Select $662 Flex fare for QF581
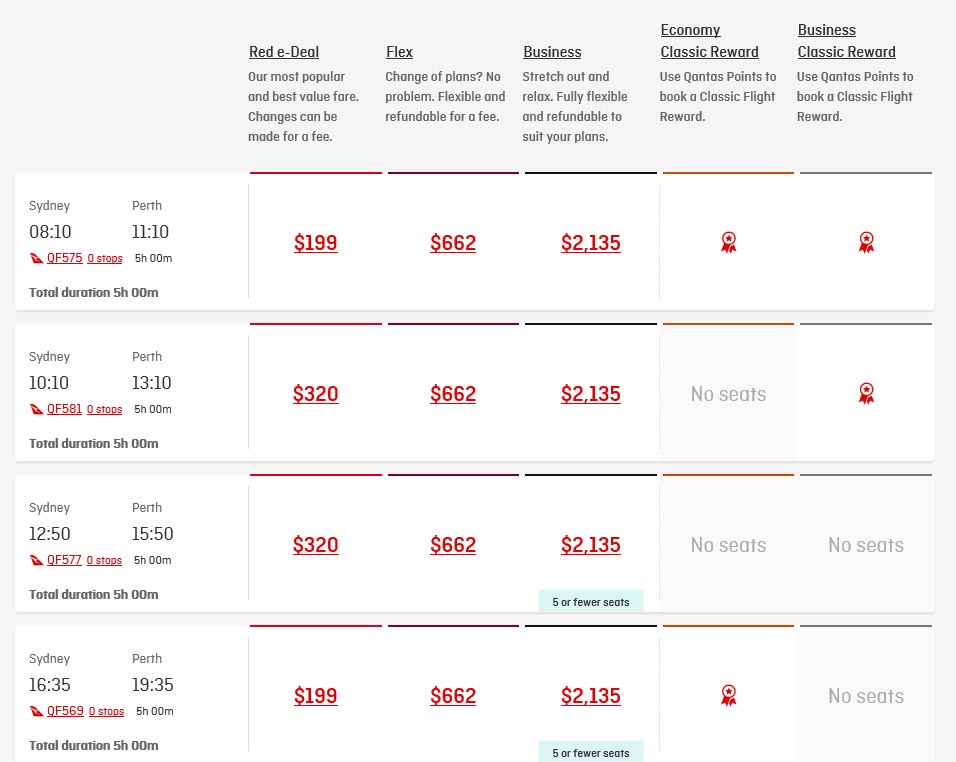This screenshot has width=956, height=762. 452,394
